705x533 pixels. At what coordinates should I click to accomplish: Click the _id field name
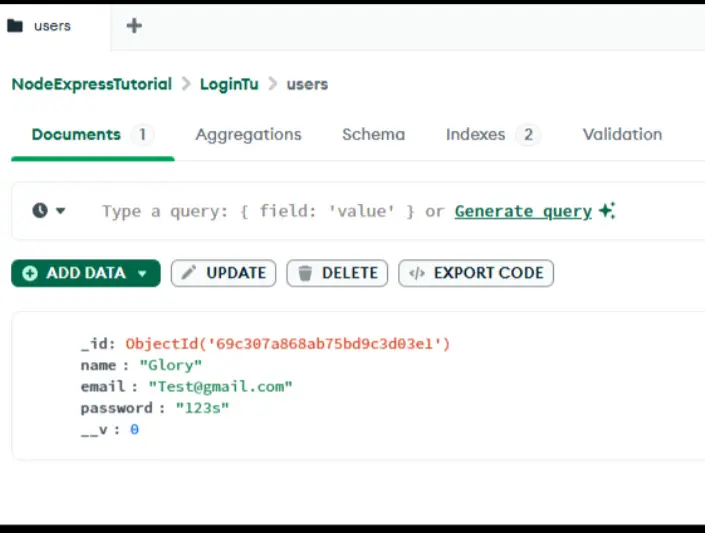click(x=95, y=344)
